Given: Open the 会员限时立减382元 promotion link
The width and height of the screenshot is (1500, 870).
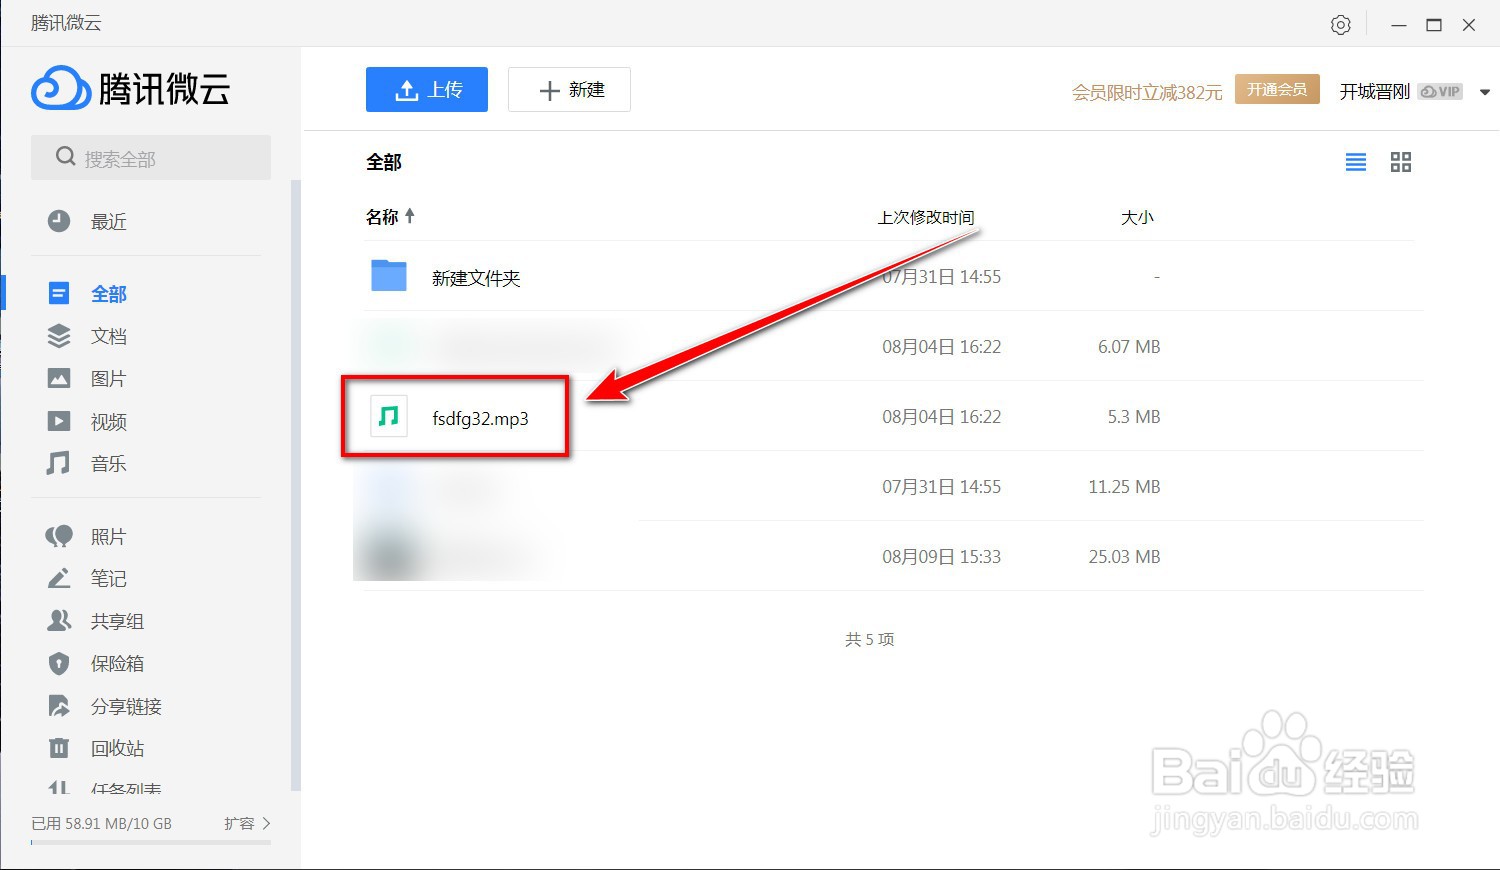Looking at the screenshot, I should 1147,92.
